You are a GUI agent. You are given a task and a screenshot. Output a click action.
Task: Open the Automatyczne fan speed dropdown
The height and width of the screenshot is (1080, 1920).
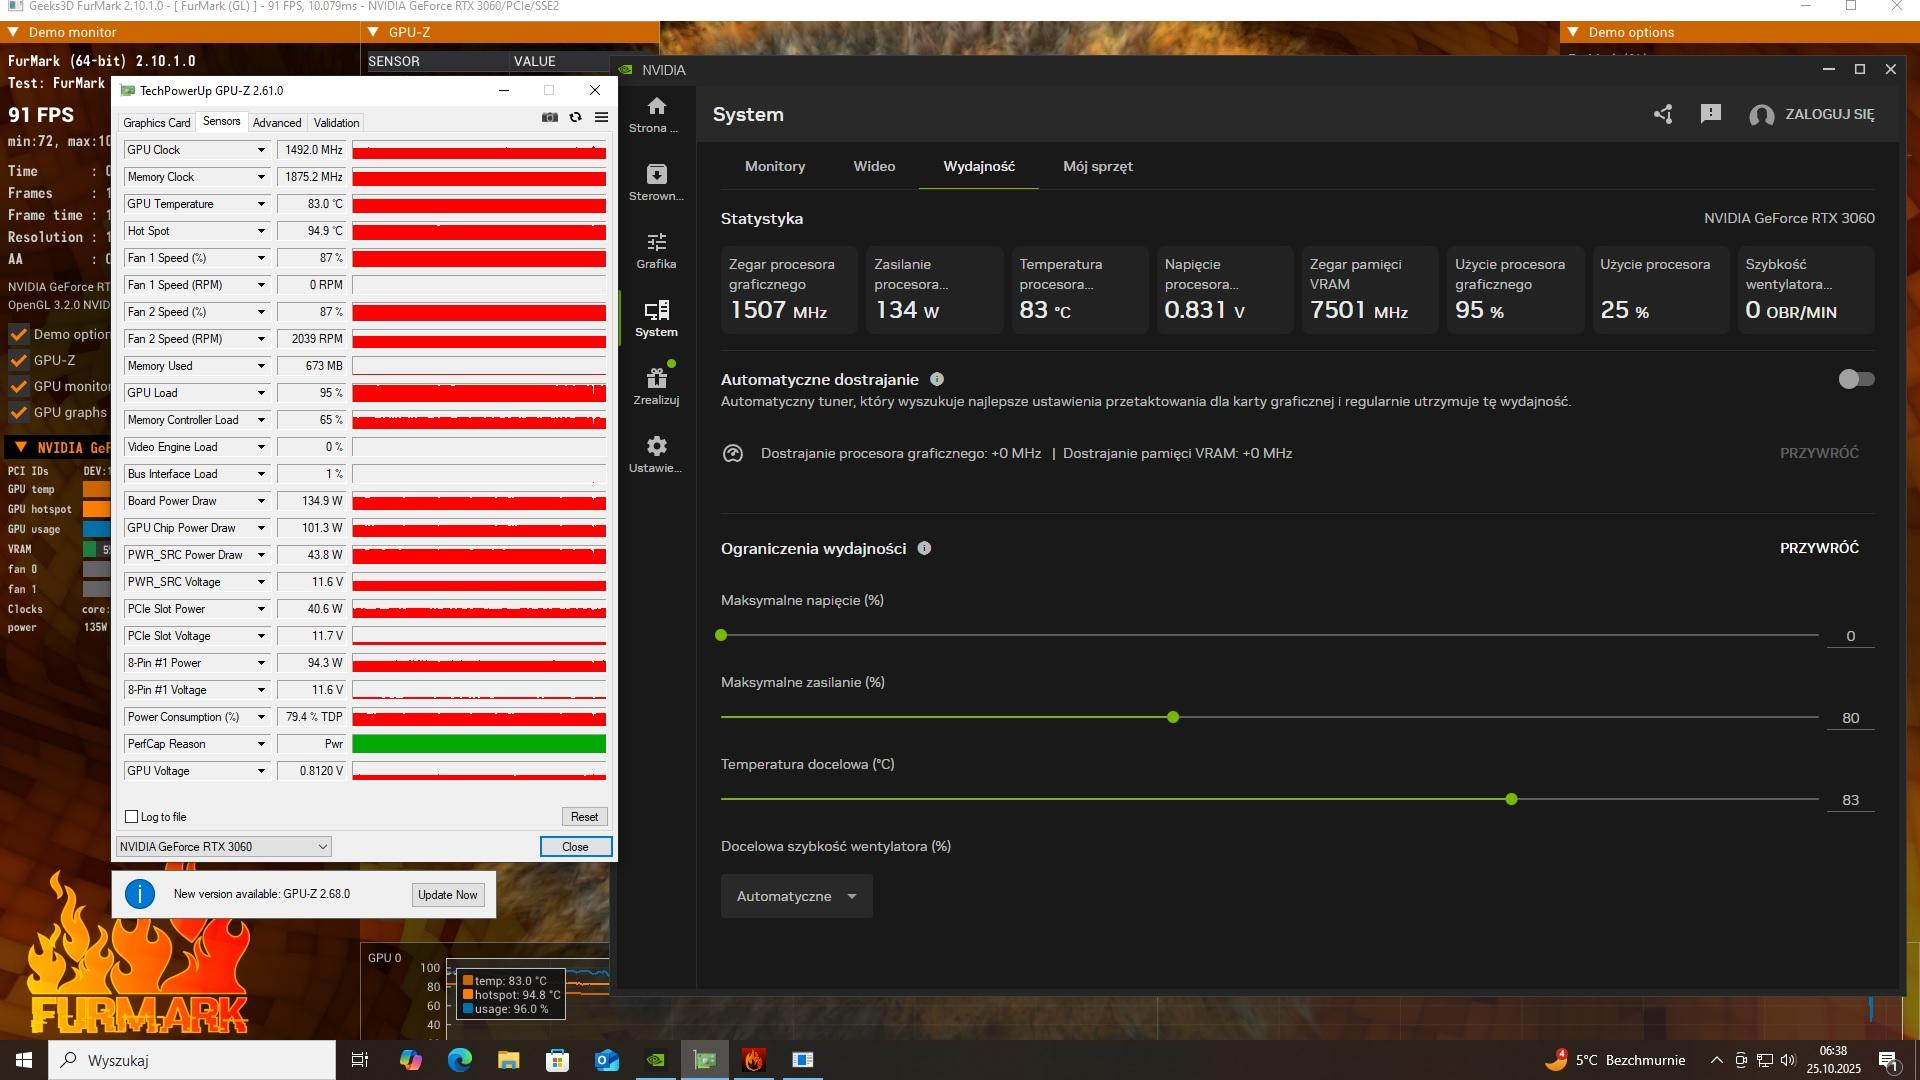click(796, 896)
